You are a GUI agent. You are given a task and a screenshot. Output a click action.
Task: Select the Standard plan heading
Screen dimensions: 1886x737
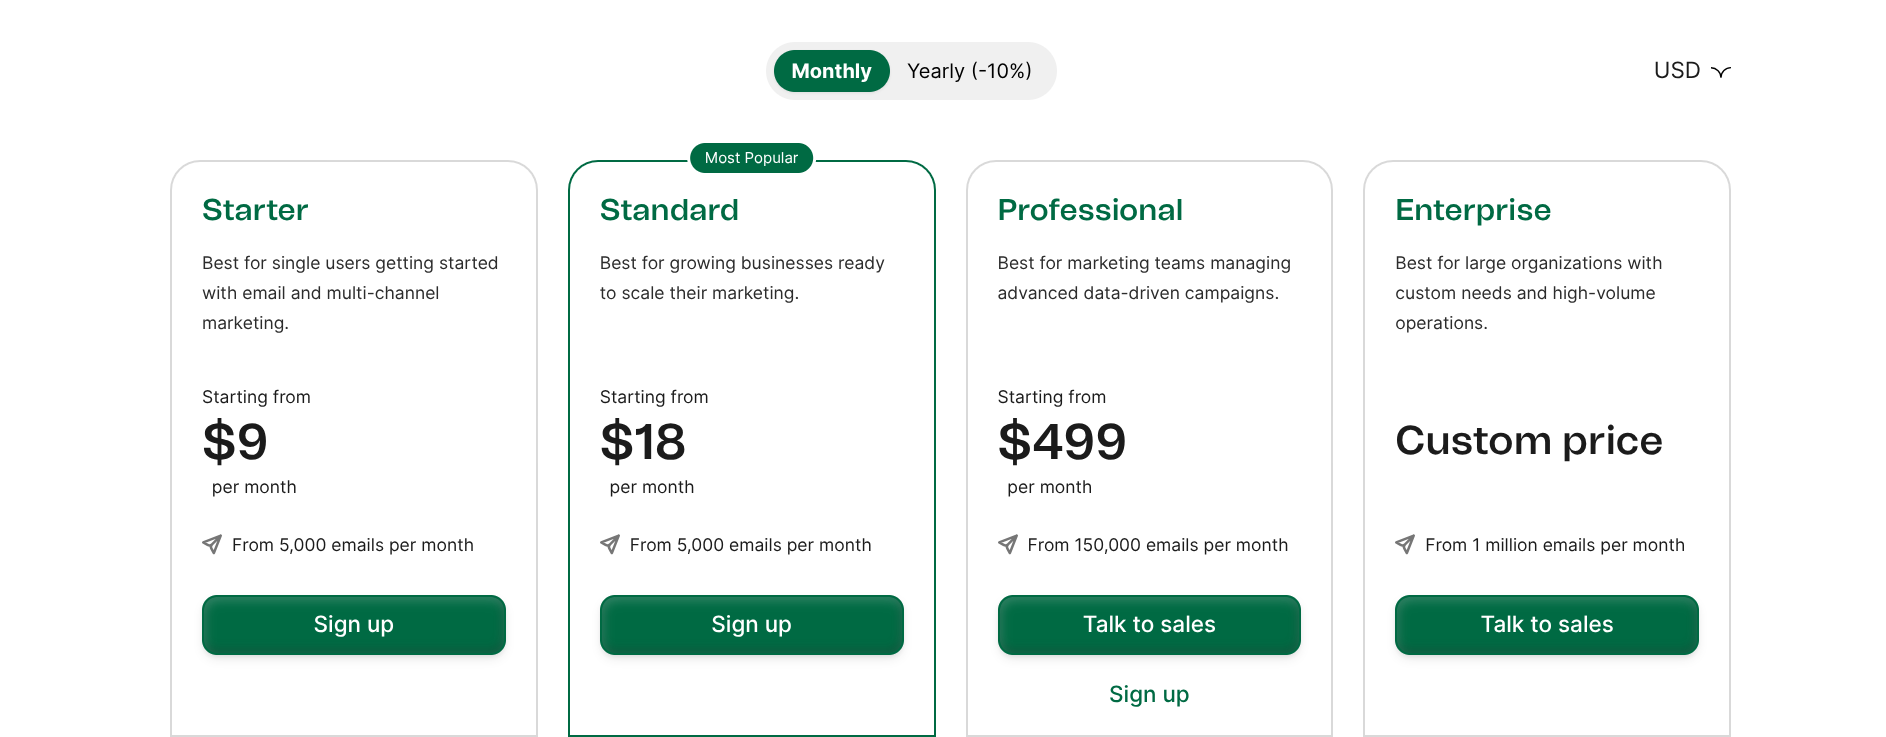pyautogui.click(x=669, y=210)
